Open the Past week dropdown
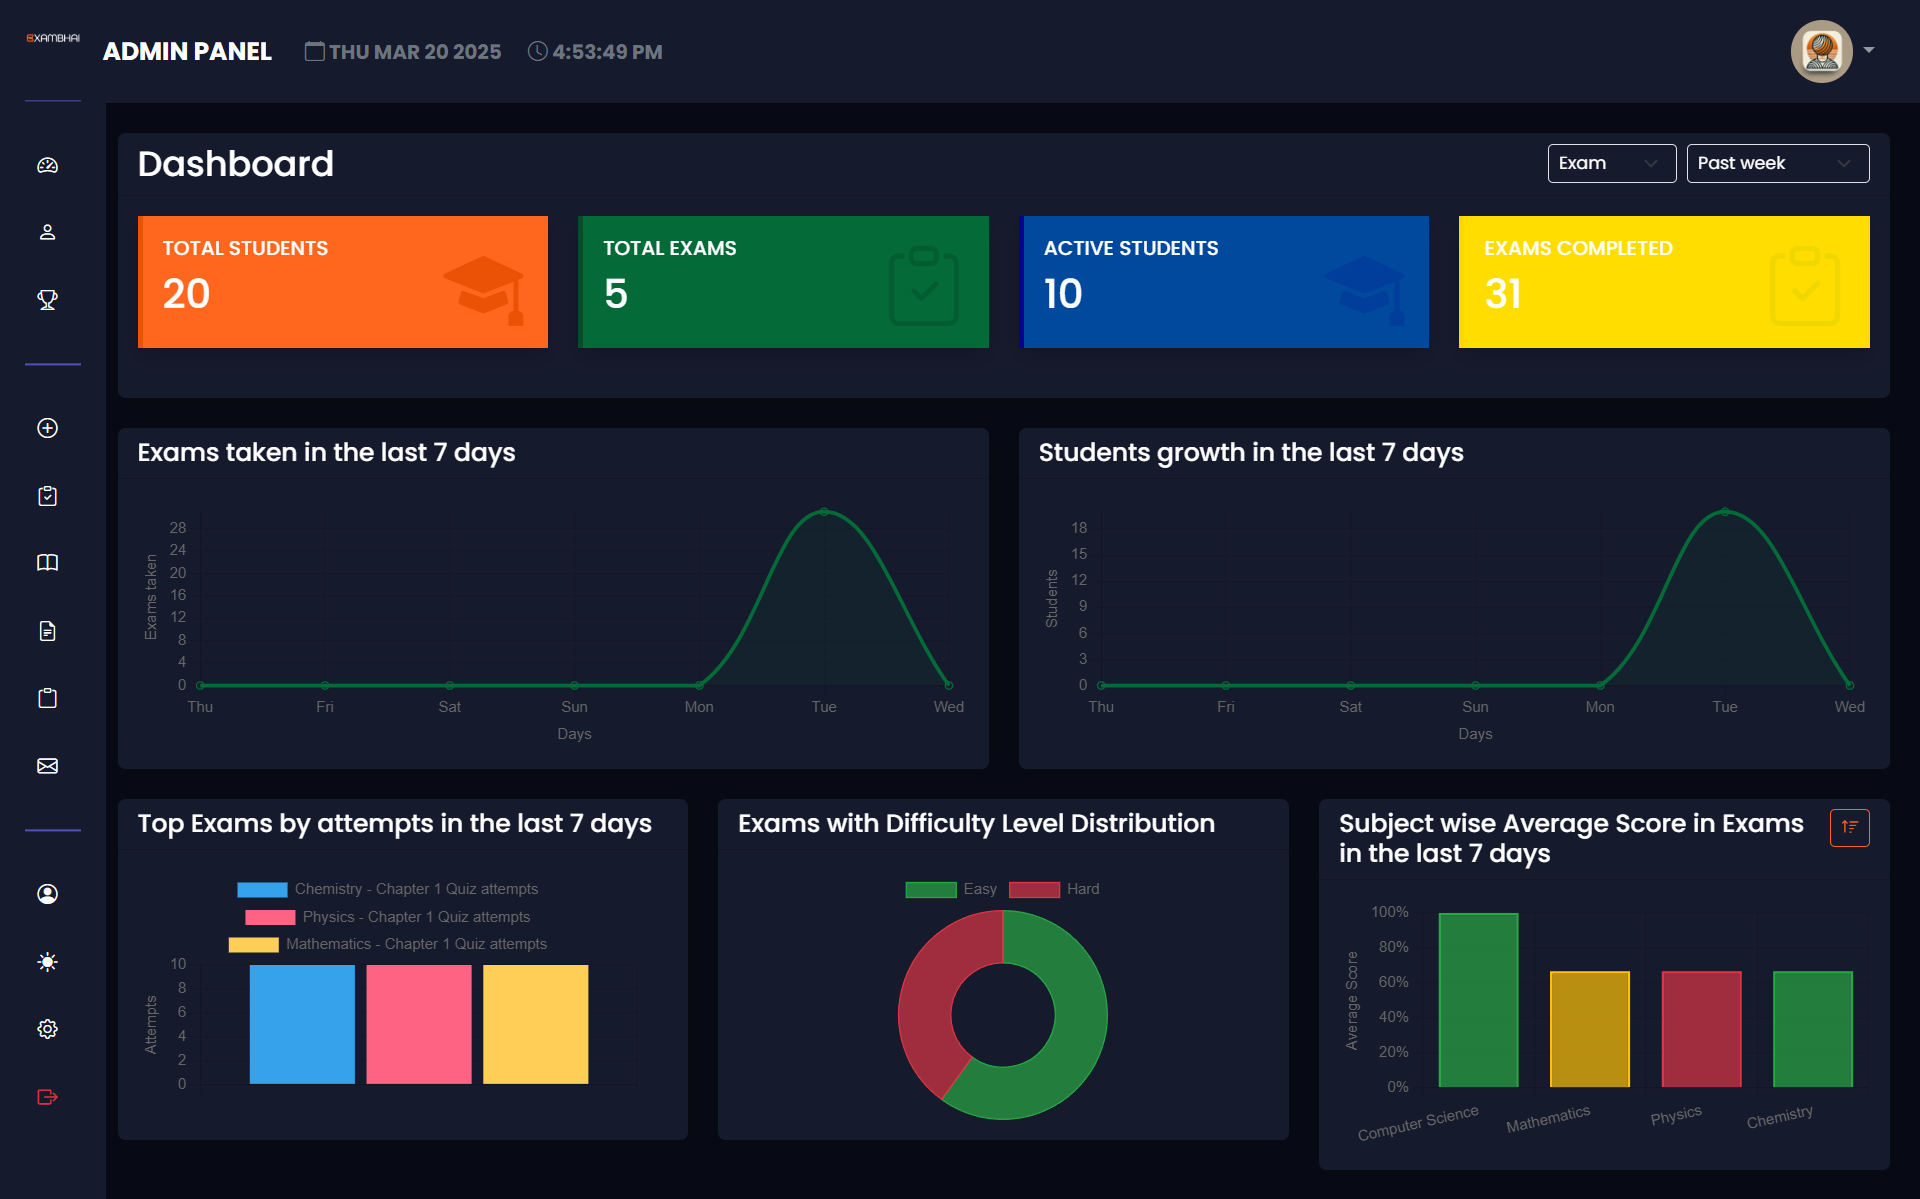 click(1776, 163)
